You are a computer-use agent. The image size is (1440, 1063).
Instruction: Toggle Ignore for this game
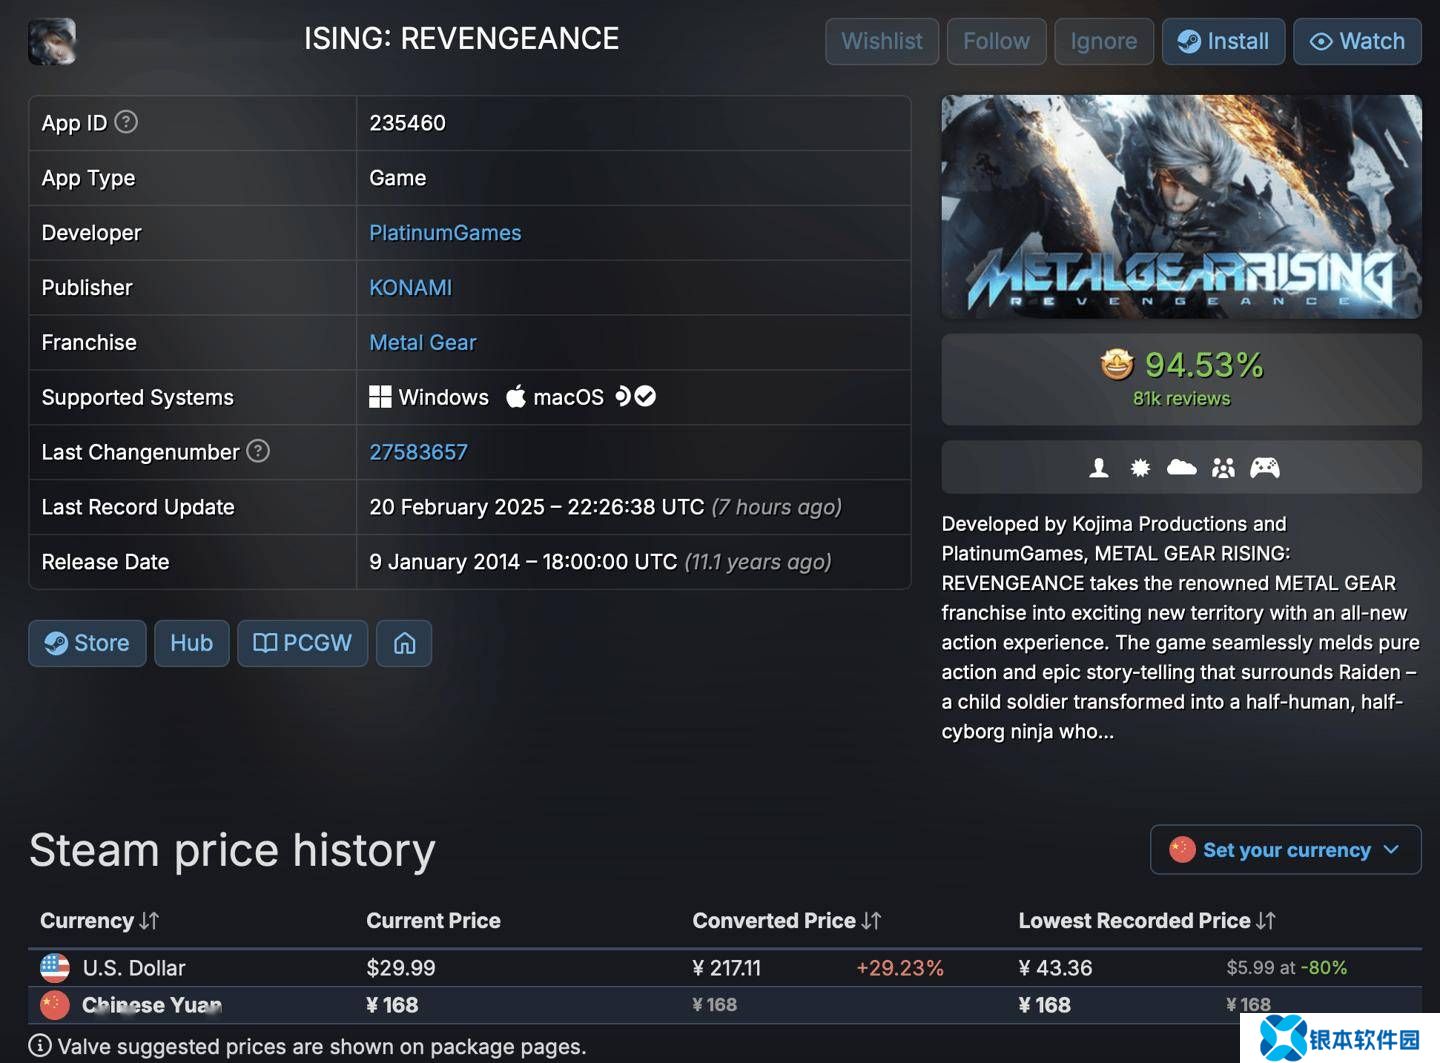click(1104, 41)
